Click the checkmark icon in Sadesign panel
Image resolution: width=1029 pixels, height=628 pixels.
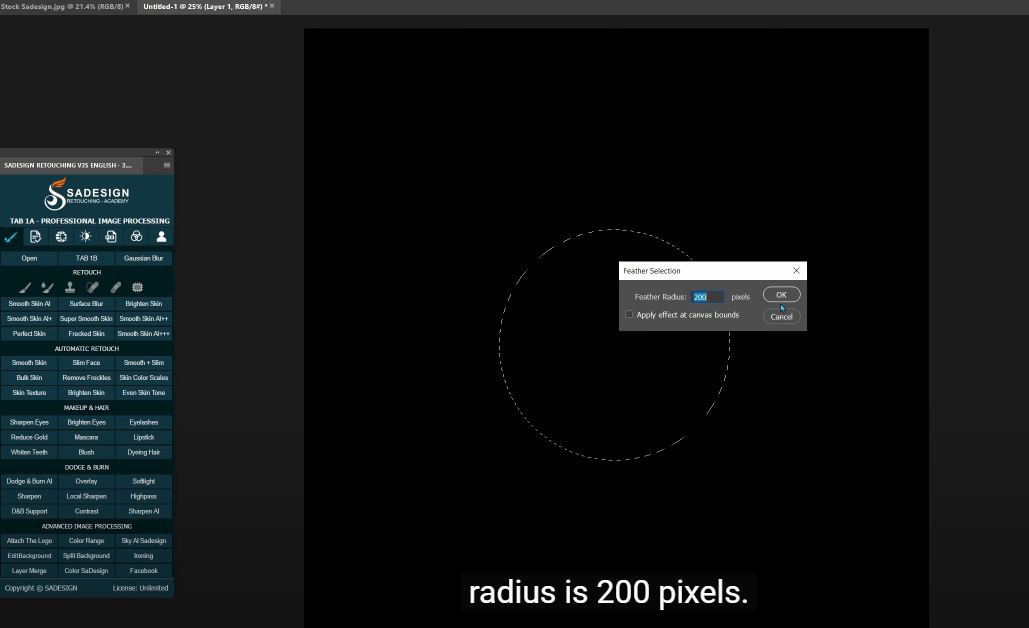click(x=11, y=237)
